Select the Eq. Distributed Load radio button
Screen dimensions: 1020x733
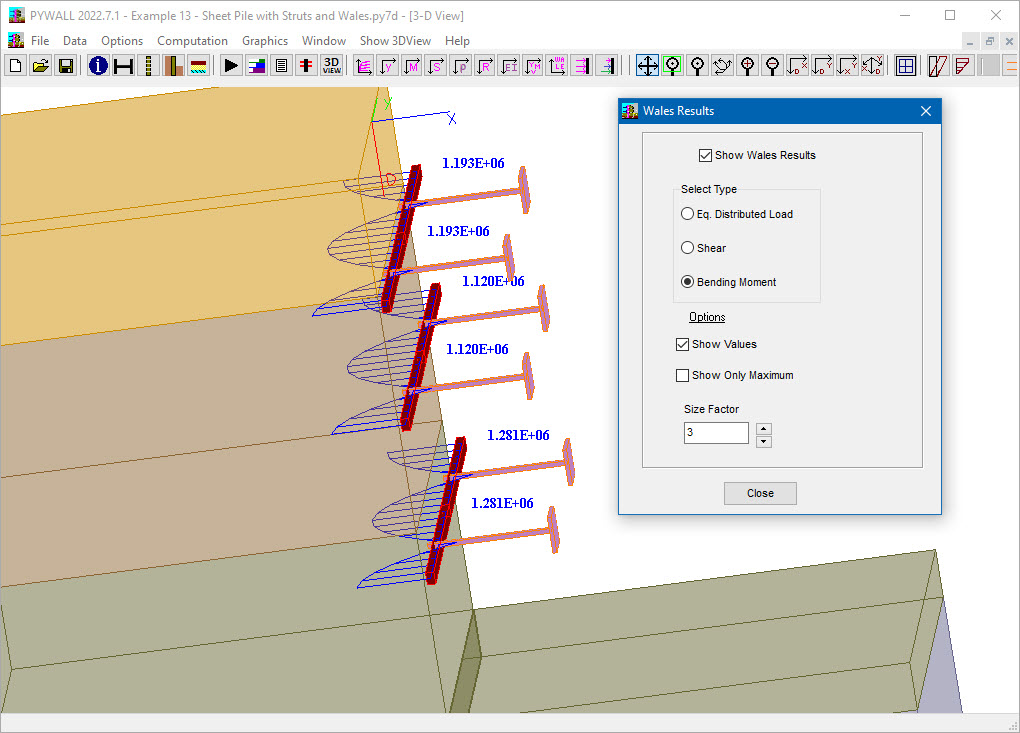687,214
